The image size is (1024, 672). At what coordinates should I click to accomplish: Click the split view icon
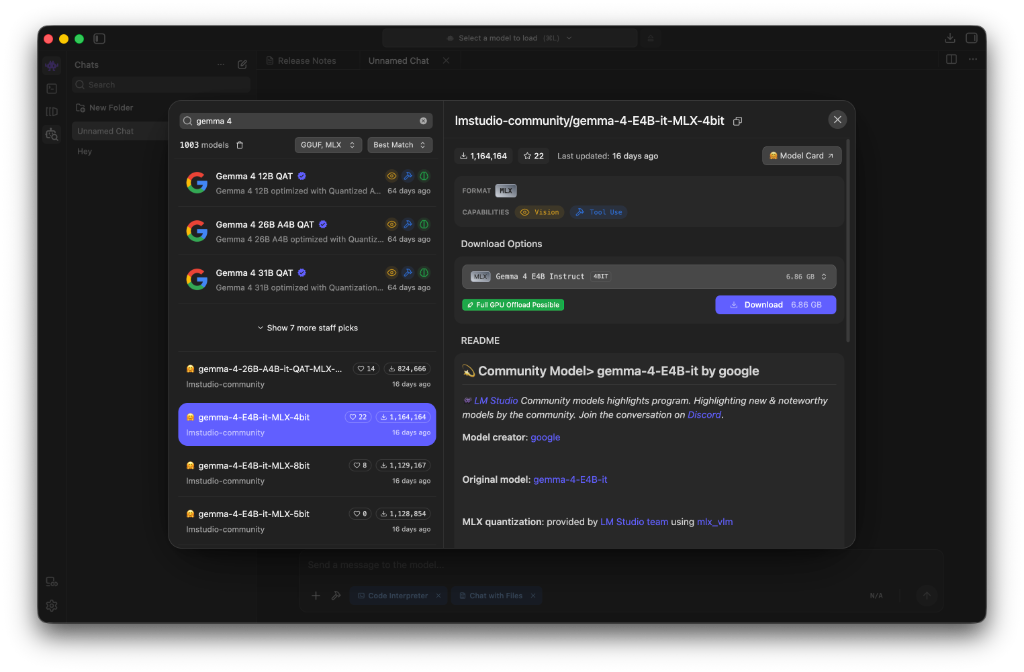coord(952,59)
